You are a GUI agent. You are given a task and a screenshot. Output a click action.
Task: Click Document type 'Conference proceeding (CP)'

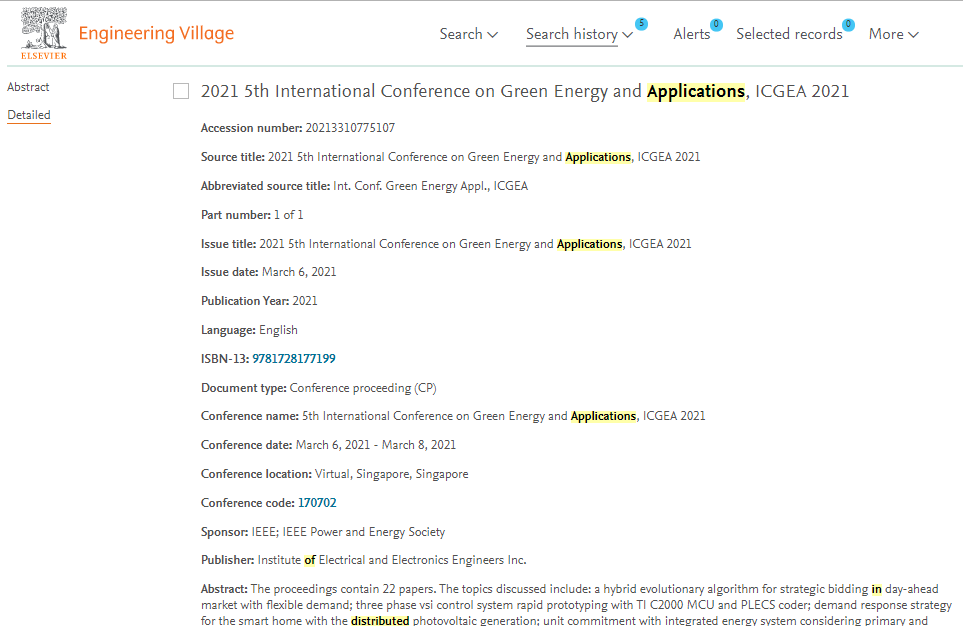point(363,388)
